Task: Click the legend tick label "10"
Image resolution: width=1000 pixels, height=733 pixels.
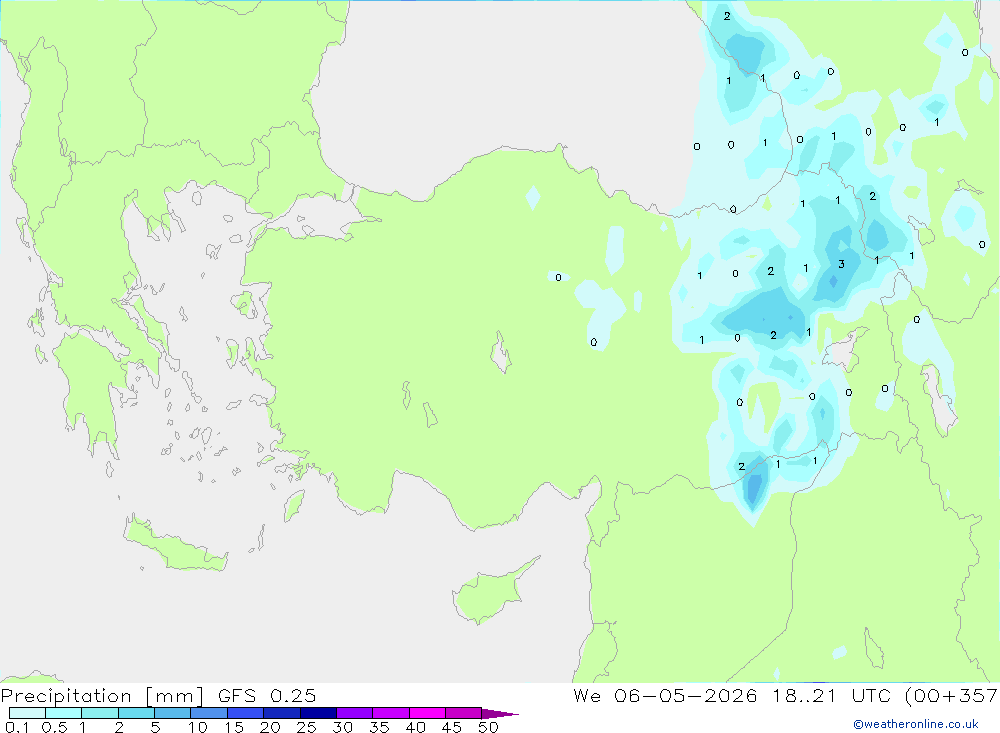Action: tap(198, 727)
